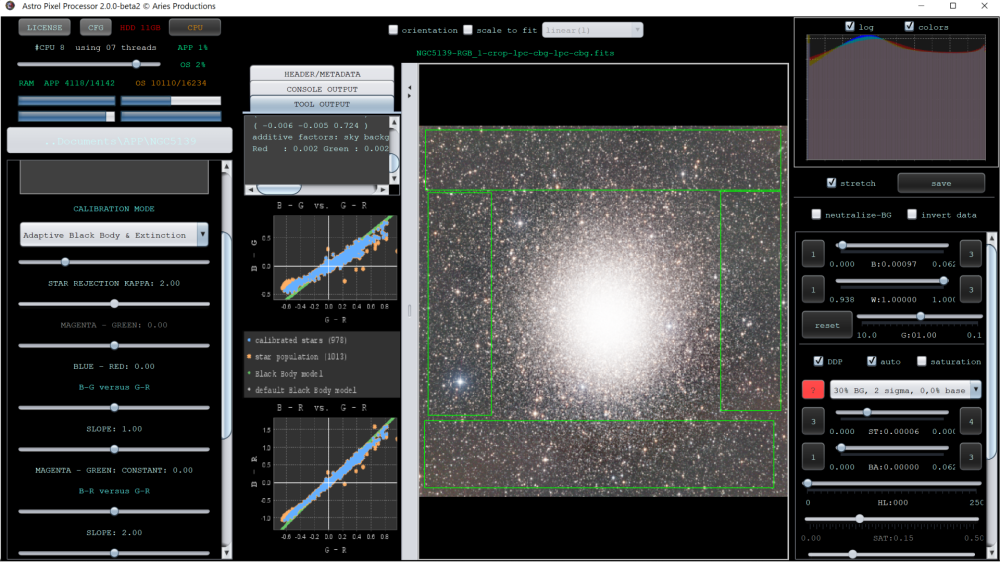Screen dimensions: 1000x562
Task: Click the left-pointing panel collapse arrow beside the image
Action: click(x=409, y=87)
